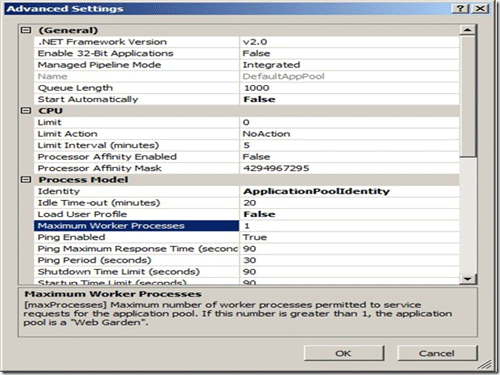
Task: Click the help question mark button
Action: click(x=461, y=8)
